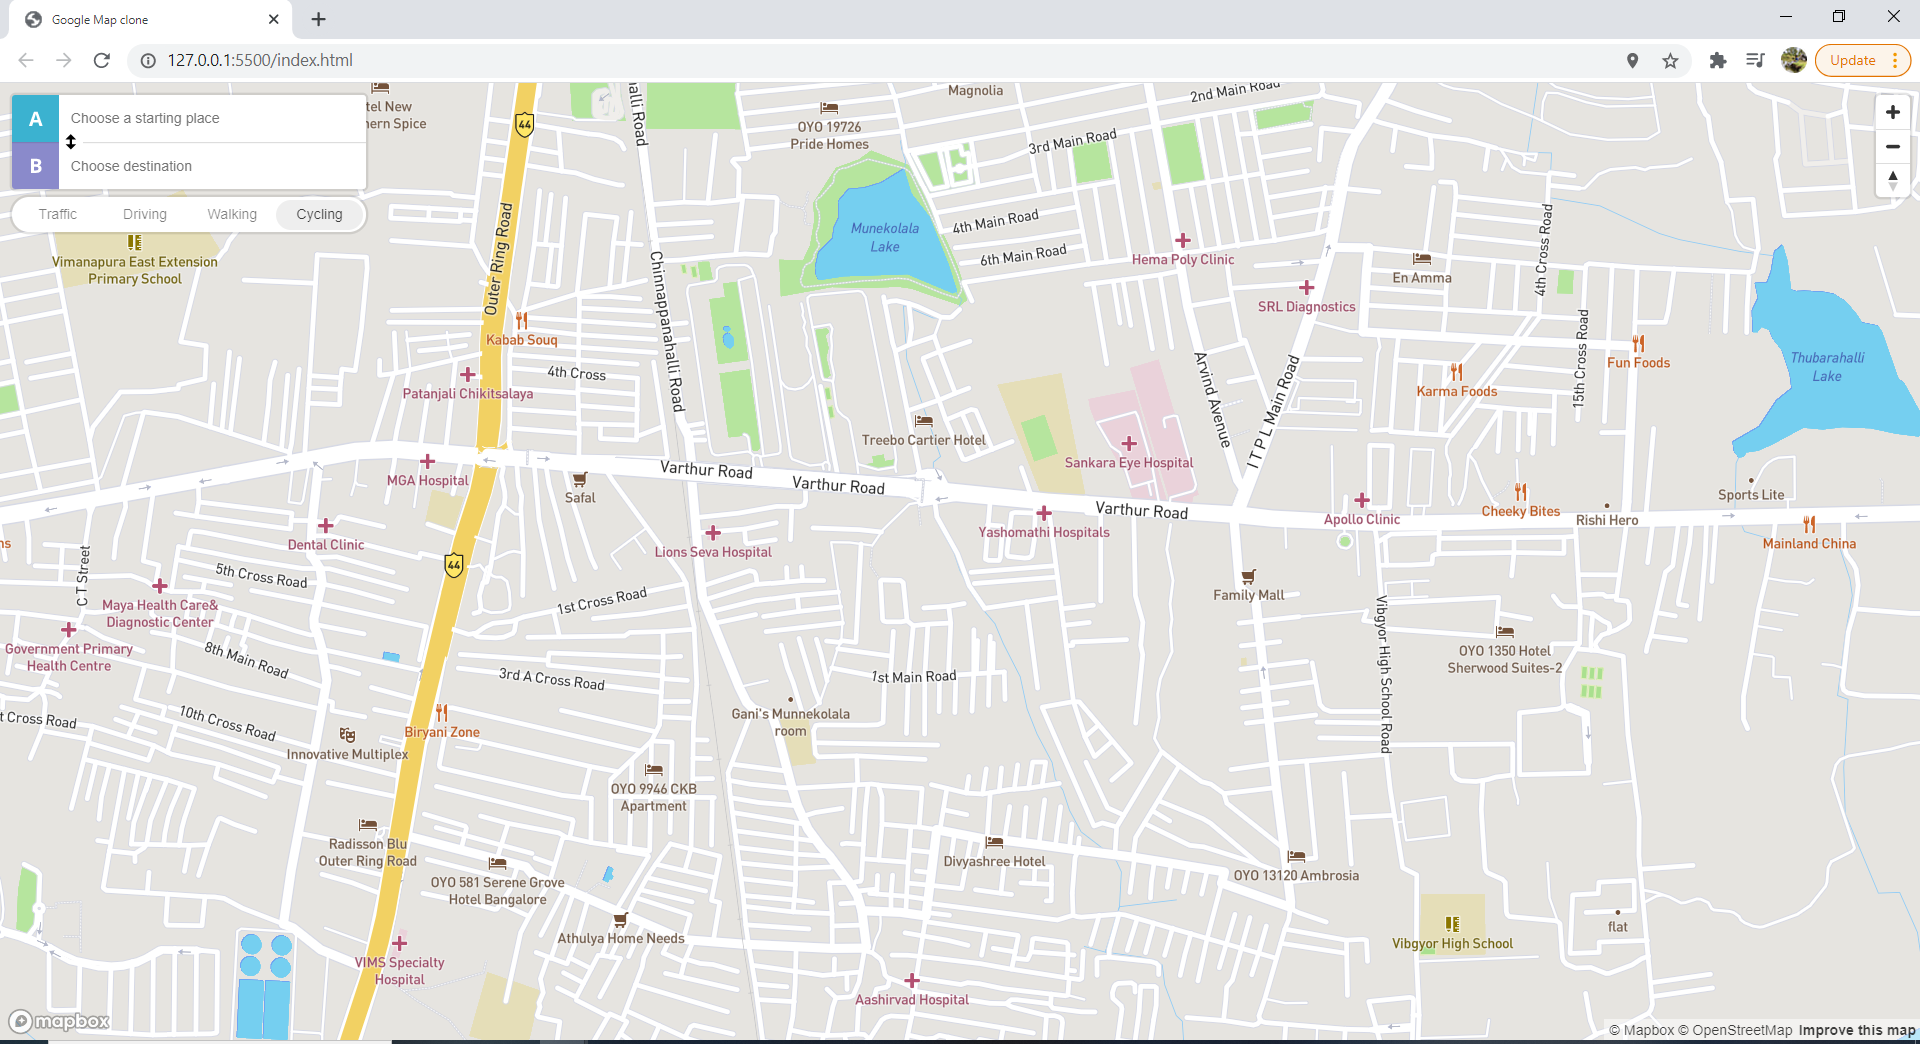Open the Chrome three-dot menu
This screenshot has height=1044, width=1920.
pos(1896,60)
